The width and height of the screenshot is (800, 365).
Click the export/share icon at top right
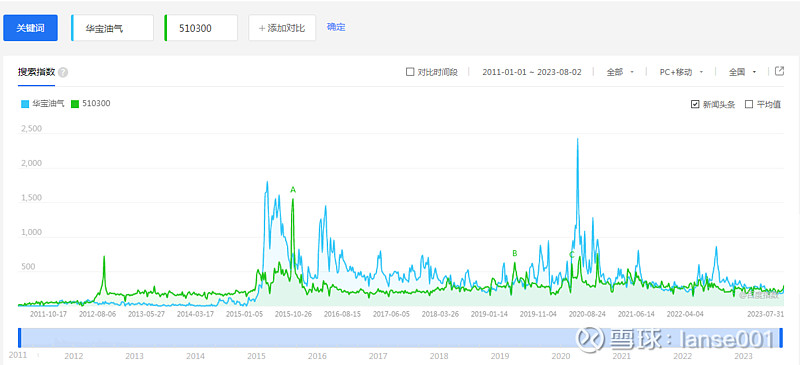[x=779, y=71]
